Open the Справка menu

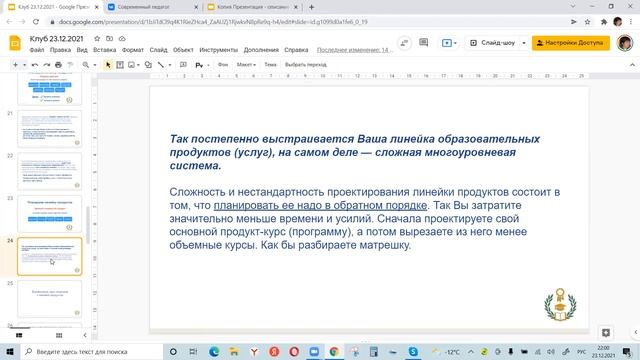(296, 50)
